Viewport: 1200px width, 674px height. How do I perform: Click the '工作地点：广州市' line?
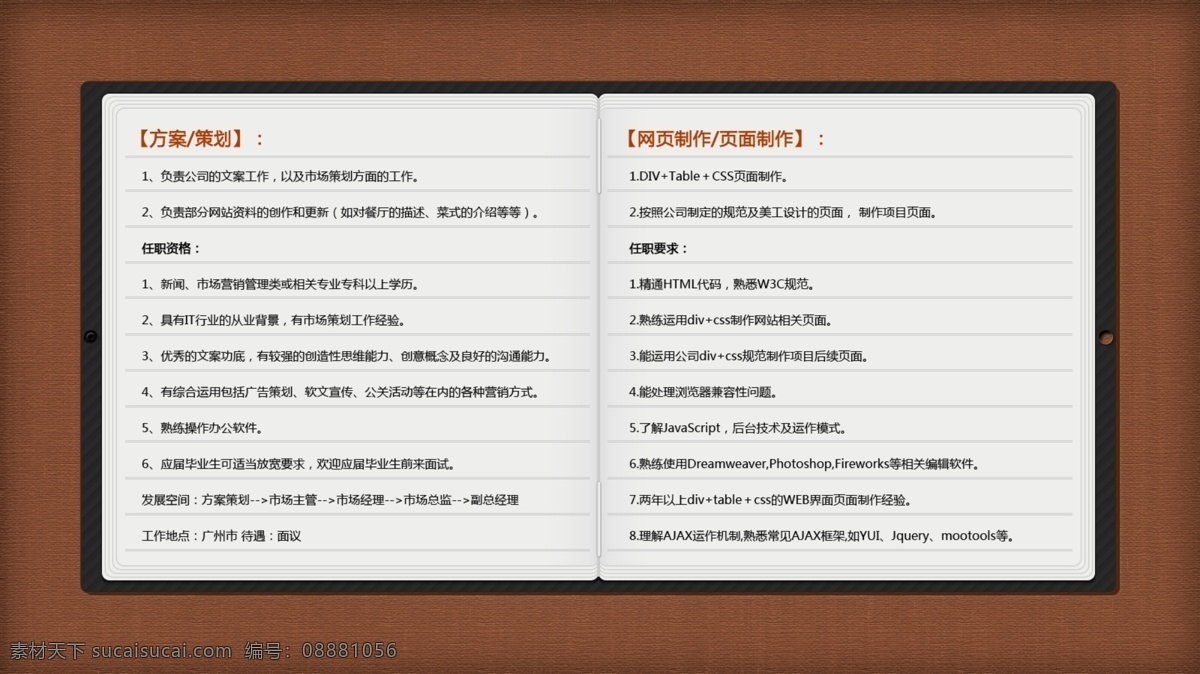click(221, 536)
